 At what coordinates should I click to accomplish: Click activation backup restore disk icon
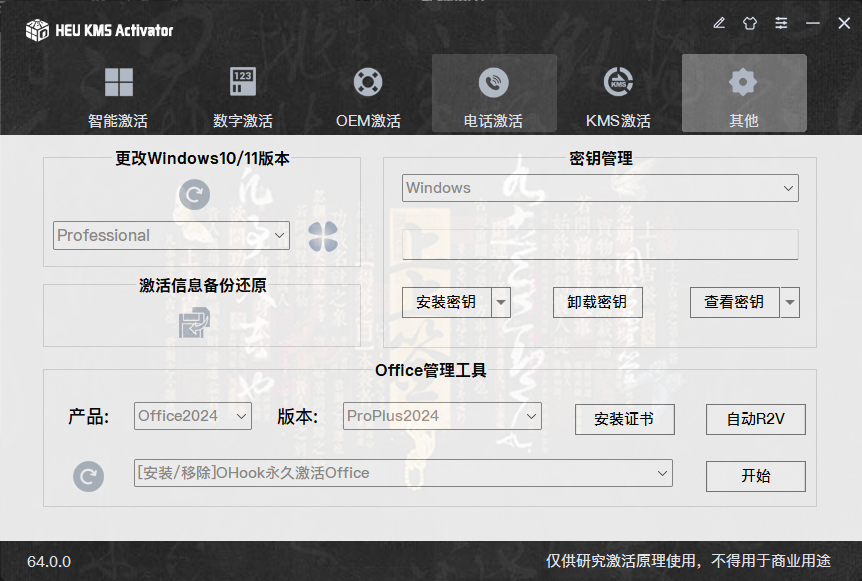tap(195, 322)
